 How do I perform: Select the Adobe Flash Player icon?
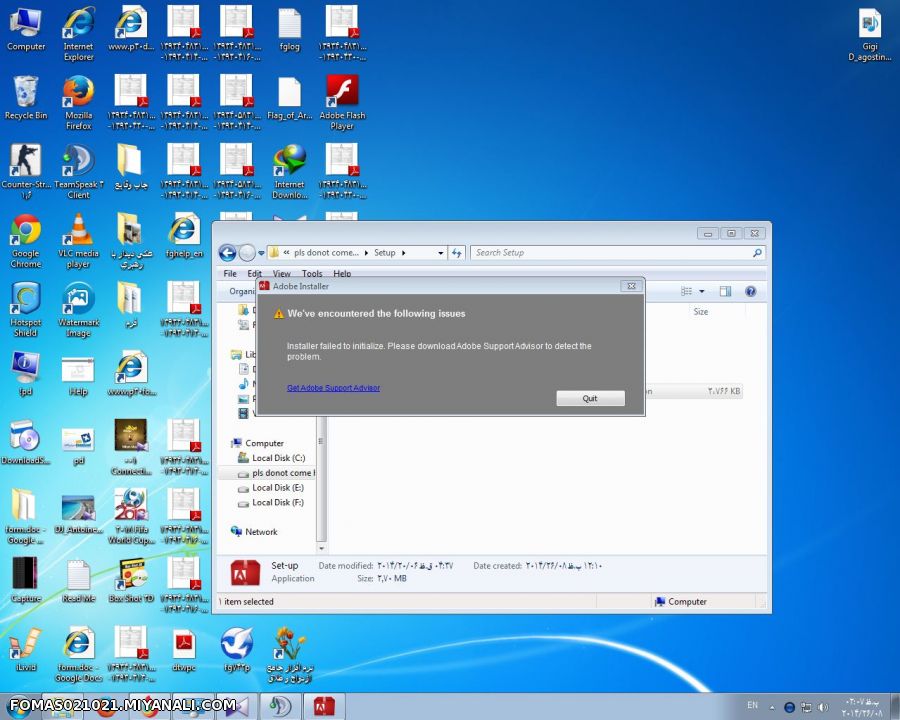pos(342,102)
